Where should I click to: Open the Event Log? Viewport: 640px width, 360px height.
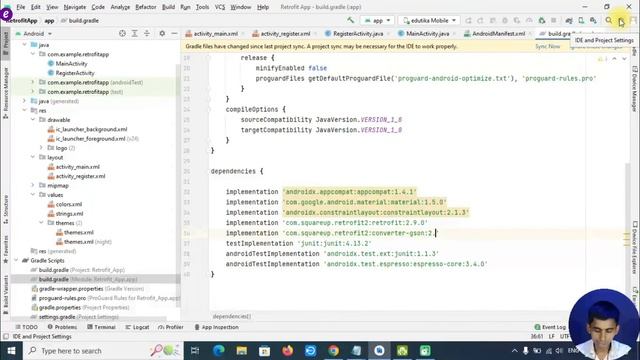550,327
